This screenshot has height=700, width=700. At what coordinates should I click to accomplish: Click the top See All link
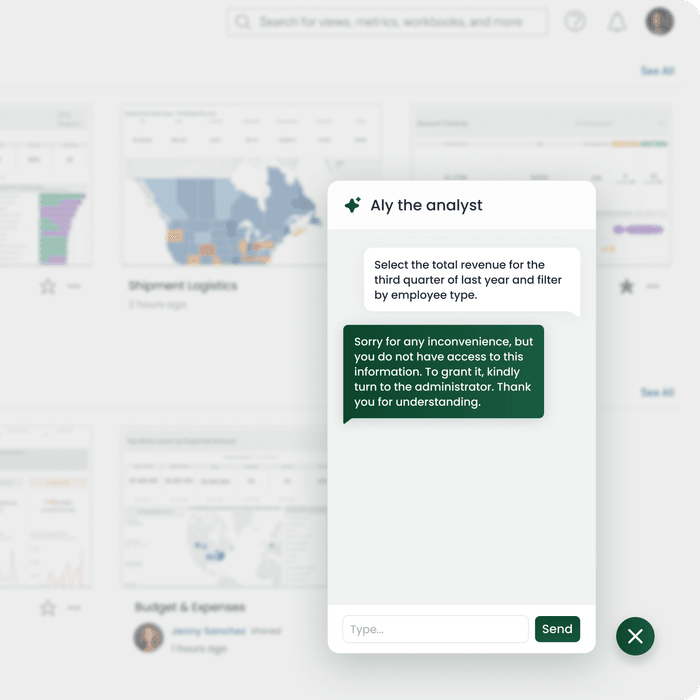657,71
